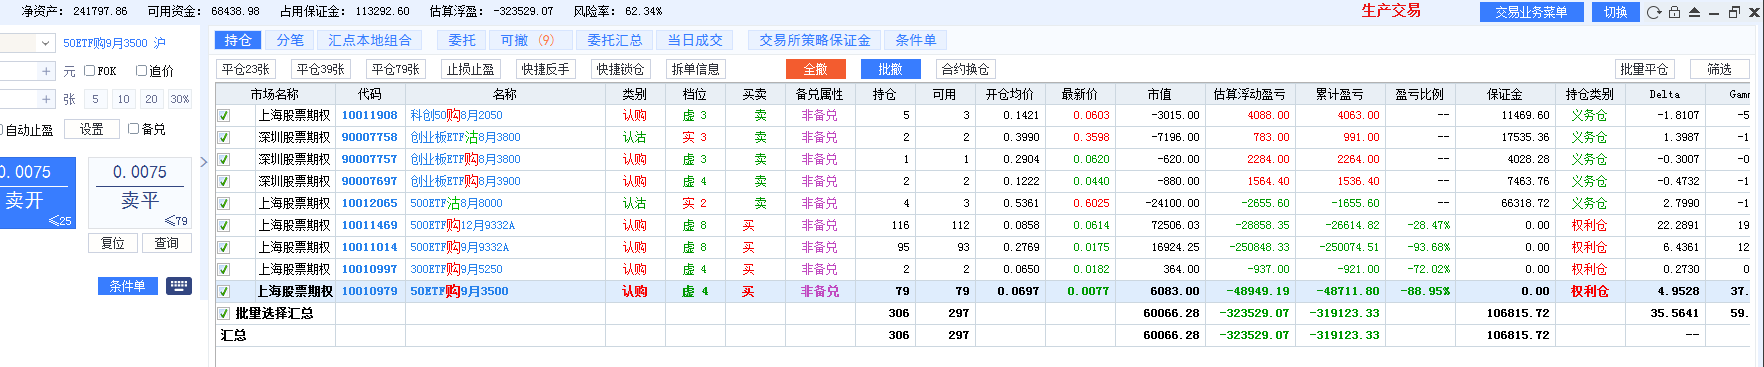Click the 查询 query button

pos(166,243)
